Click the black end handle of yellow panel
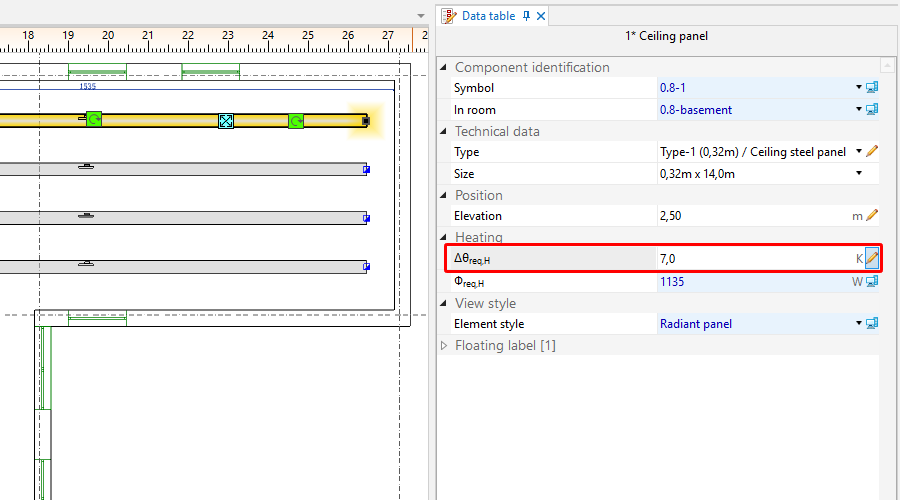 [x=366, y=121]
